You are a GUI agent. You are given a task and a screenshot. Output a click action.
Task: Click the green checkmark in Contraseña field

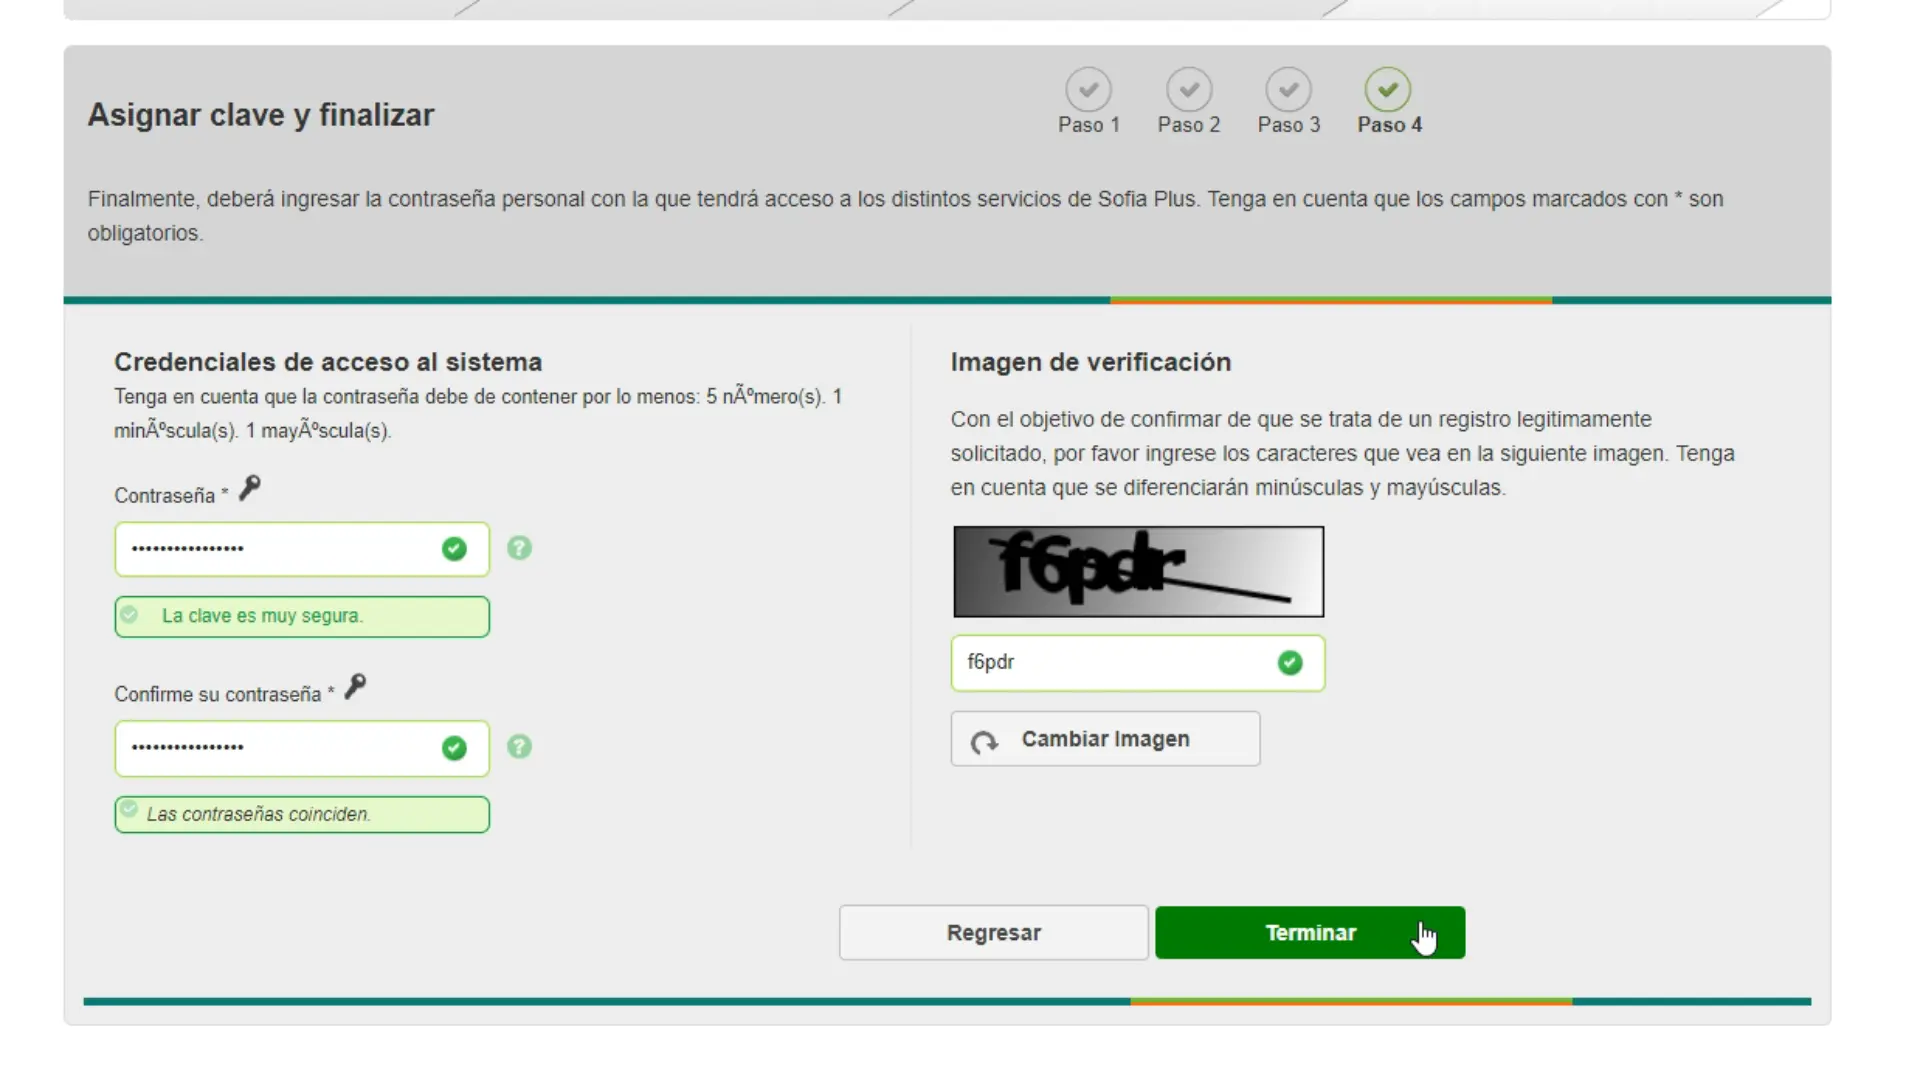click(455, 549)
